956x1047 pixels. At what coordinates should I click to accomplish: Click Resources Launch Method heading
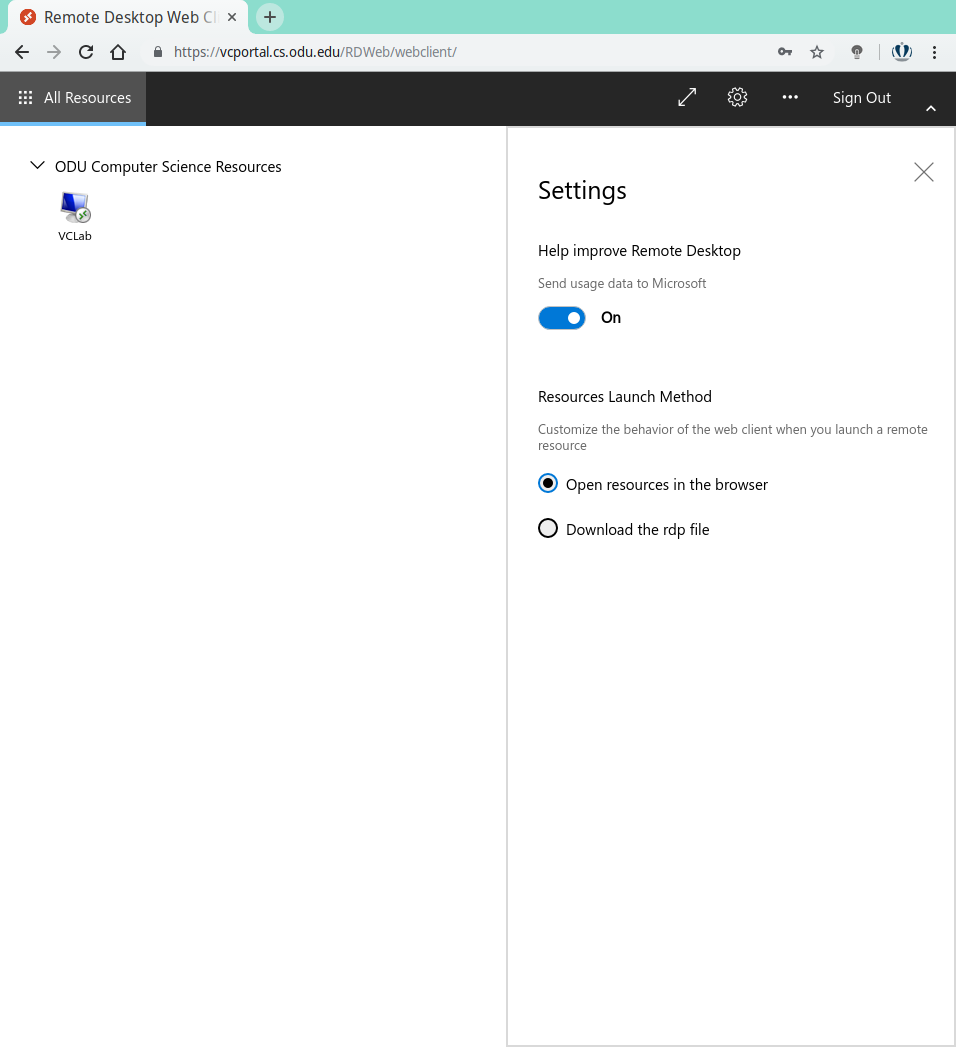click(x=625, y=397)
